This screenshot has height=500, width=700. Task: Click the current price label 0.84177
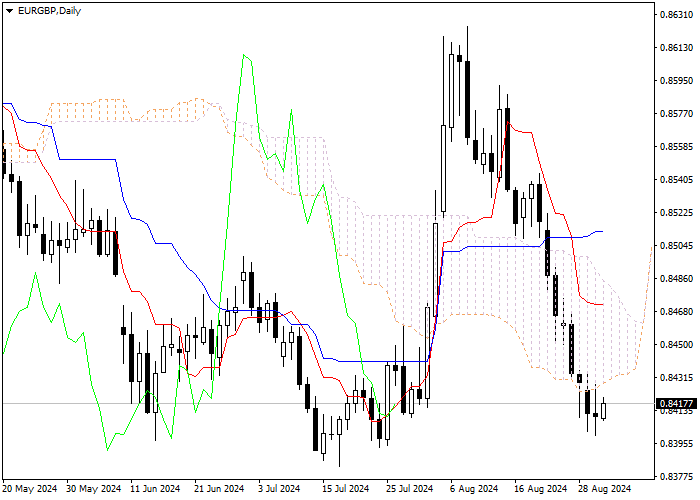pyautogui.click(x=677, y=404)
